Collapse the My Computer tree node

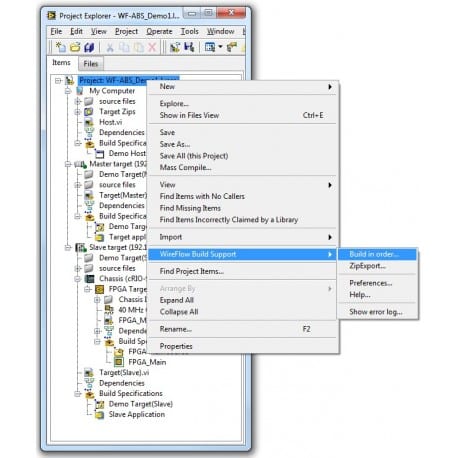[68, 91]
